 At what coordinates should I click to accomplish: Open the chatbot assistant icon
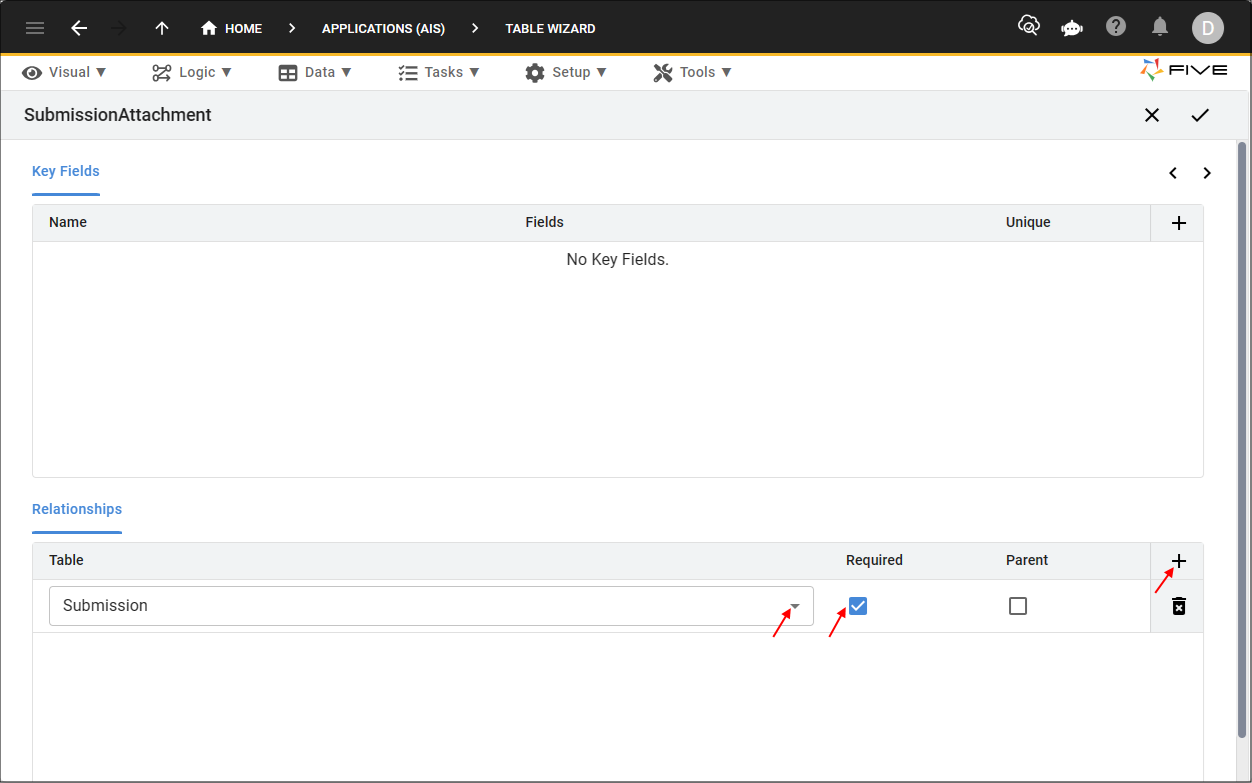1072,28
